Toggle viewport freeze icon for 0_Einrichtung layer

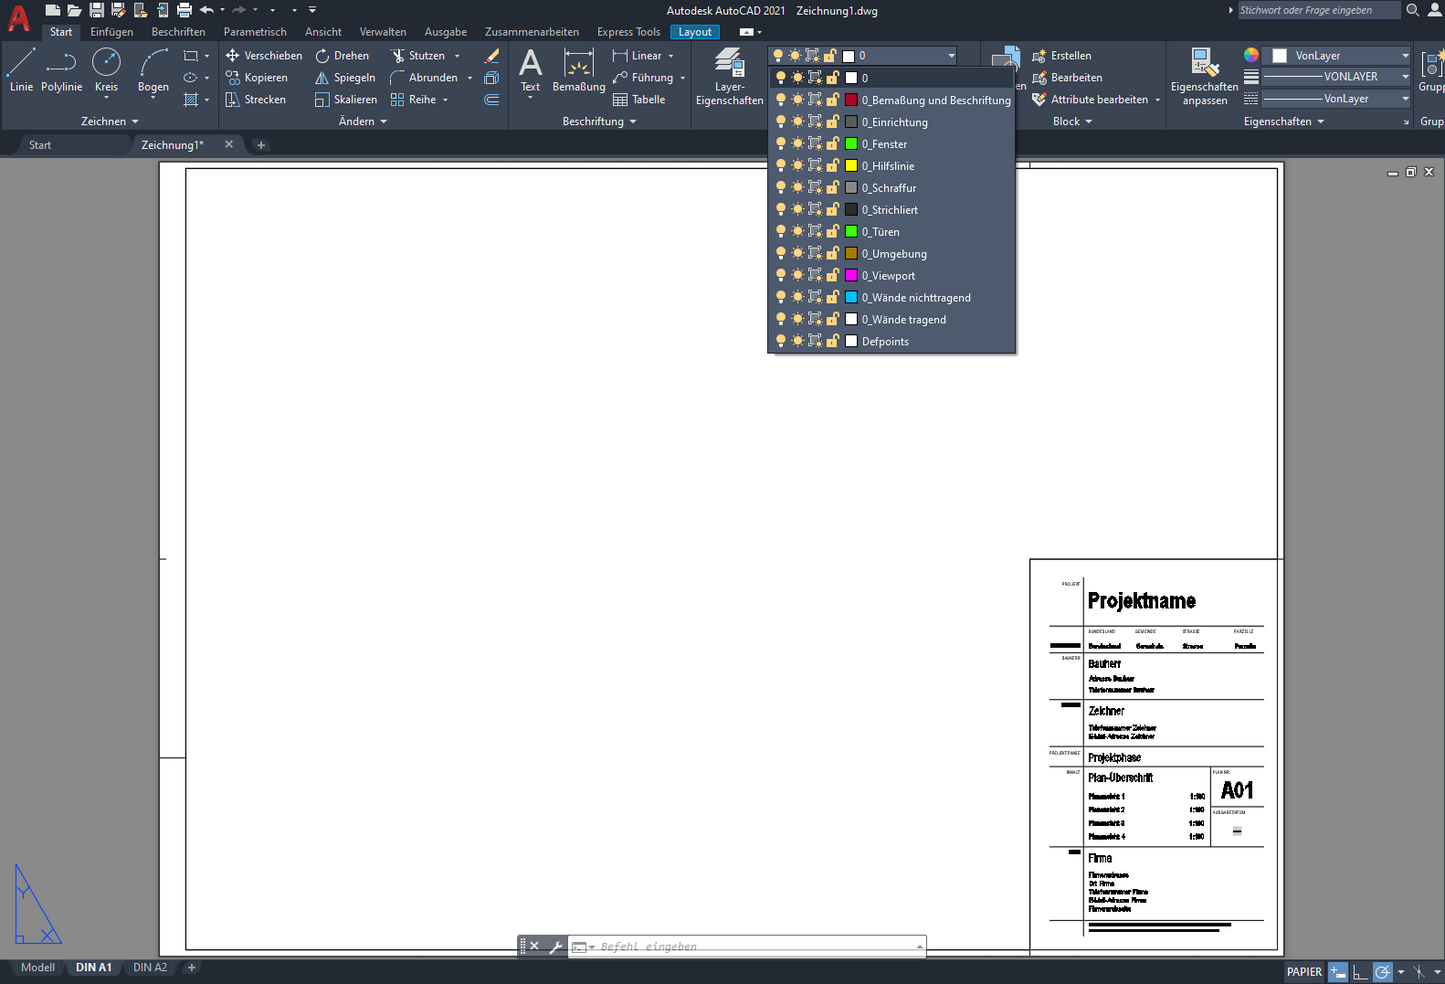coord(815,122)
